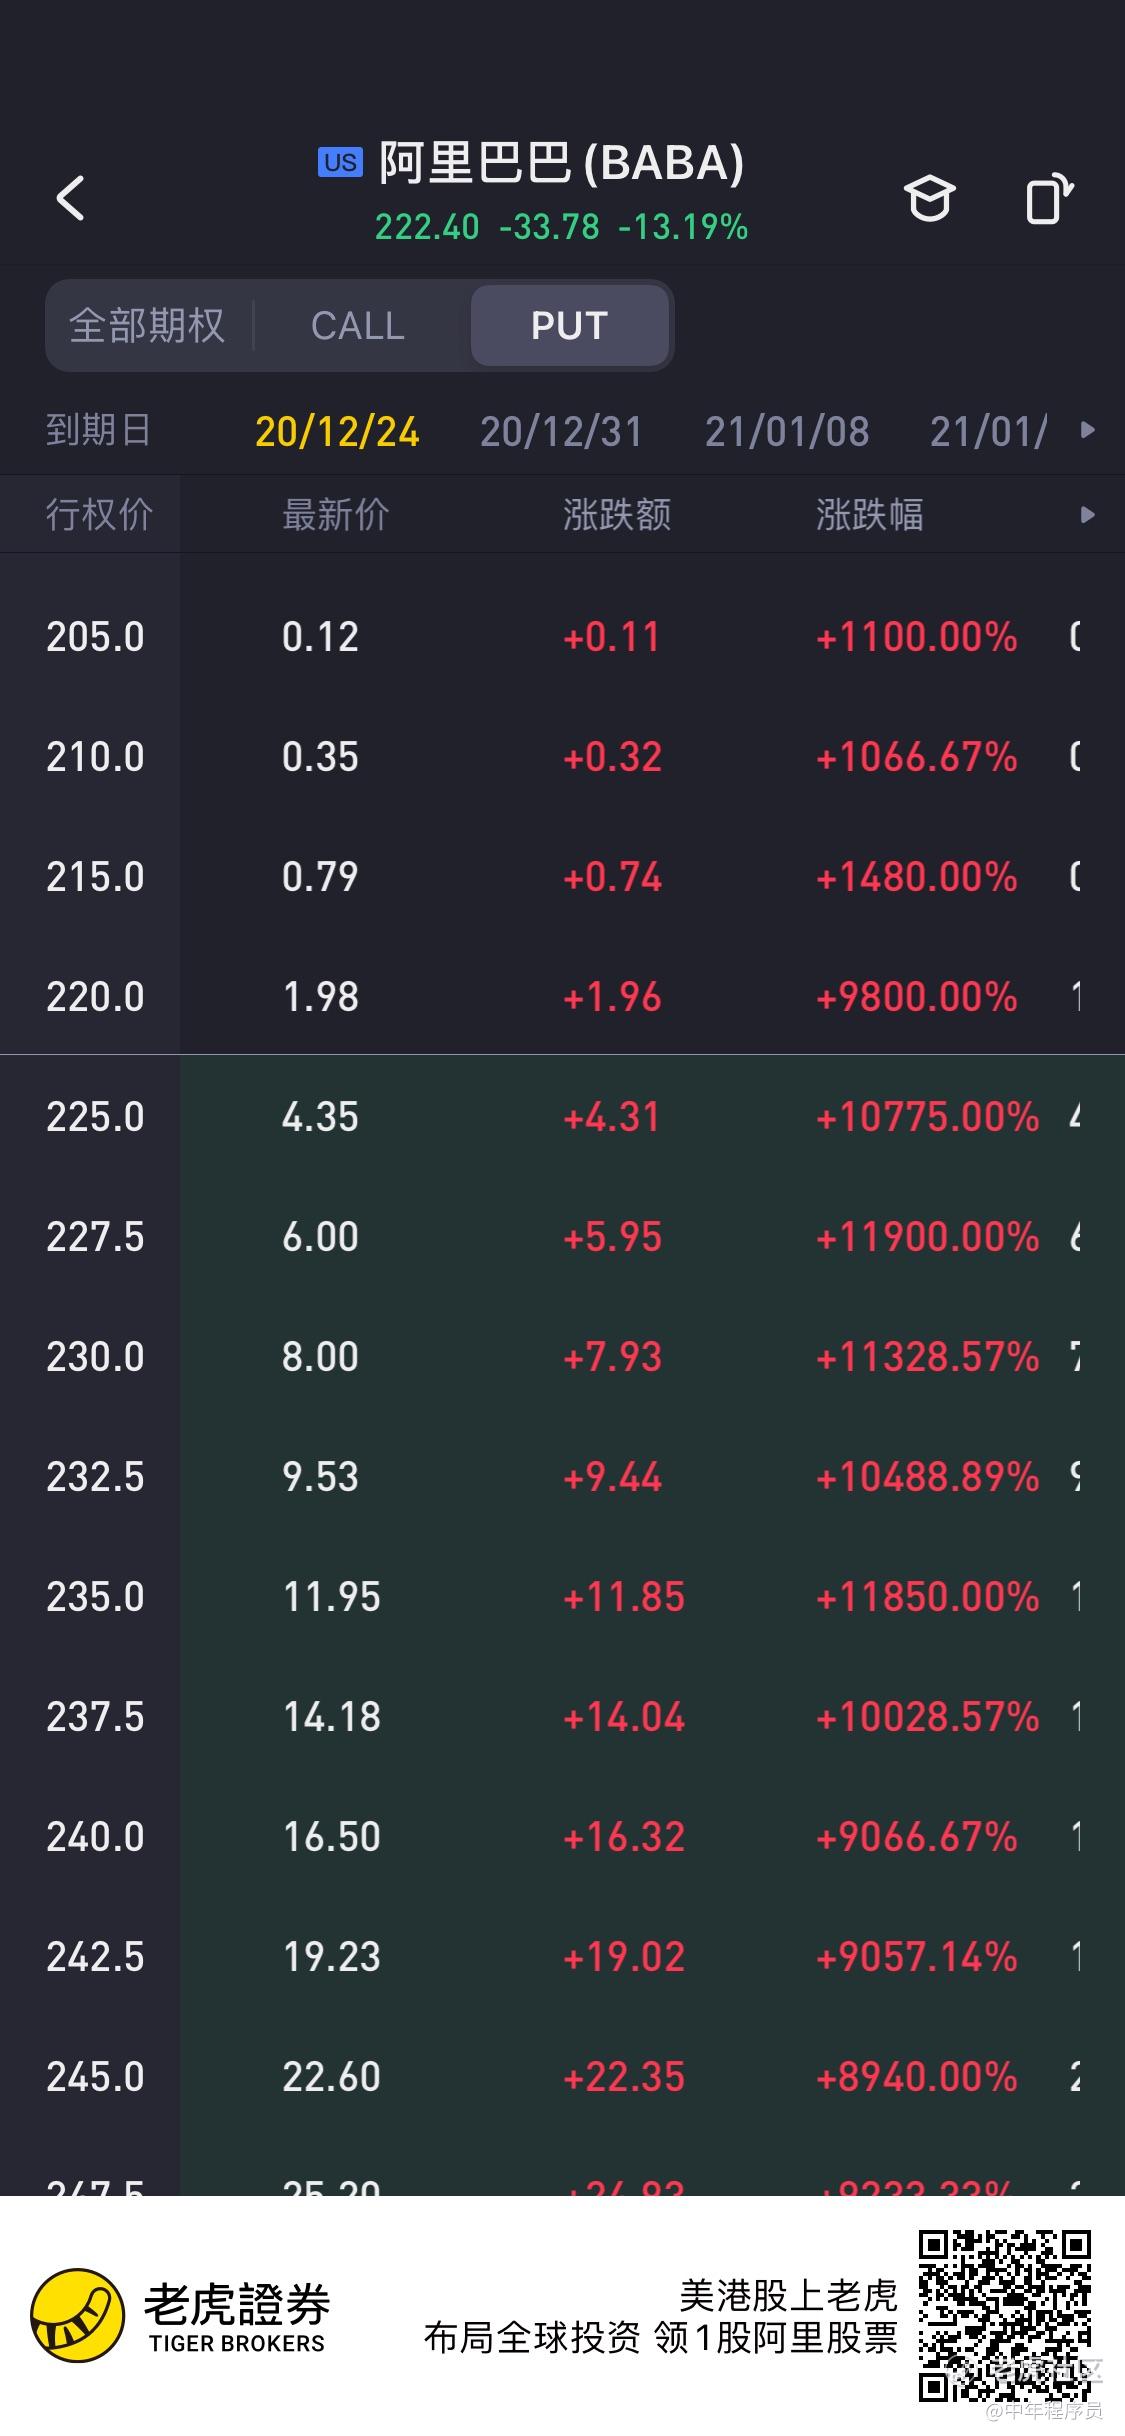1125x2436 pixels.
Task: Open the graduation cap tutorial icon
Action: 929,198
